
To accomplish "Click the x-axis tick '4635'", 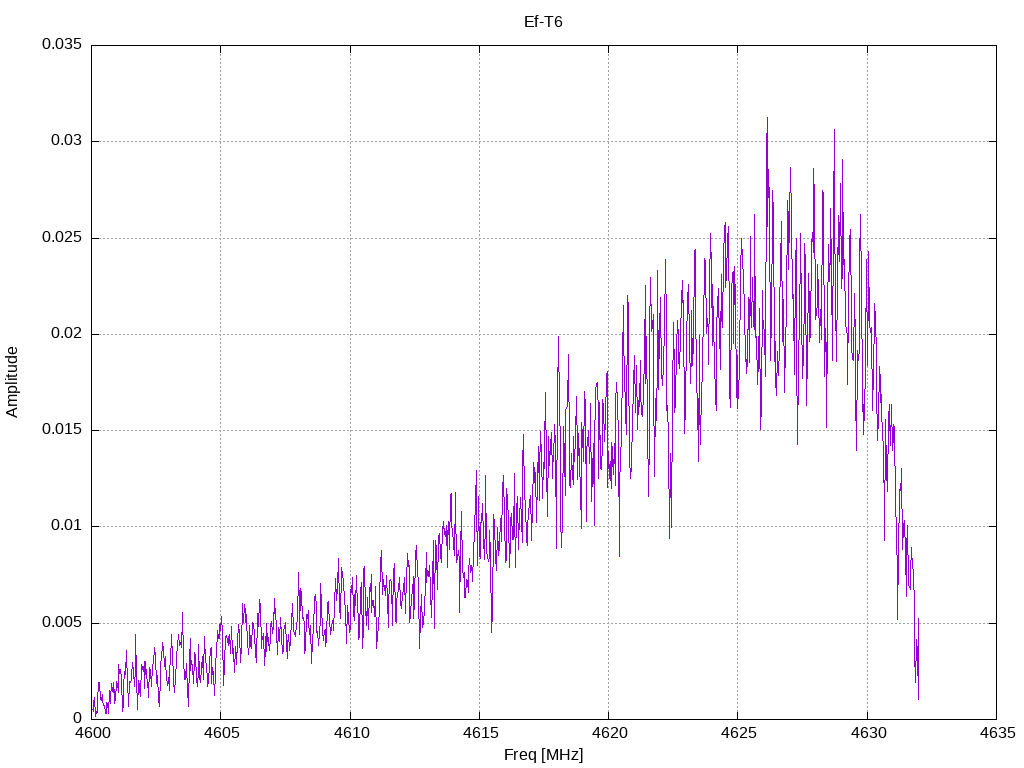I will (998, 733).
